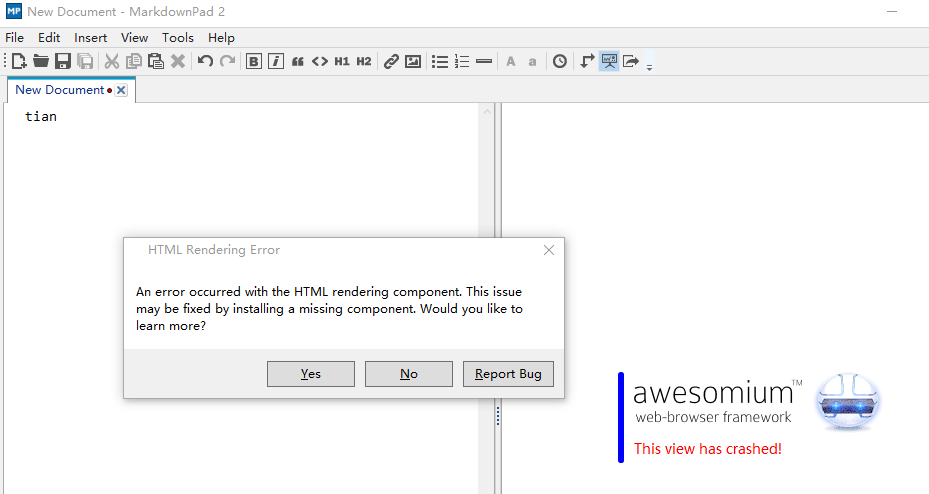929x494 pixels.
Task: Insert a blockquote with the quote icon
Action: click(x=297, y=61)
